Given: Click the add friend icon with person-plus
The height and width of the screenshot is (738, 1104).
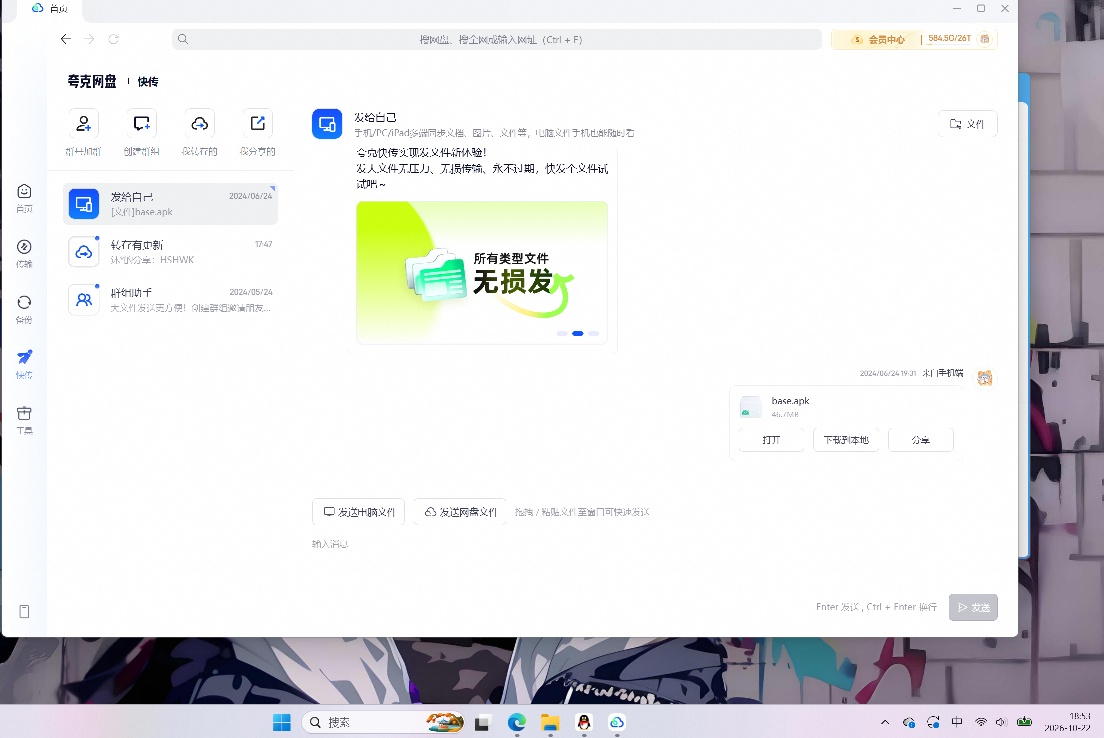Looking at the screenshot, I should pos(83,124).
